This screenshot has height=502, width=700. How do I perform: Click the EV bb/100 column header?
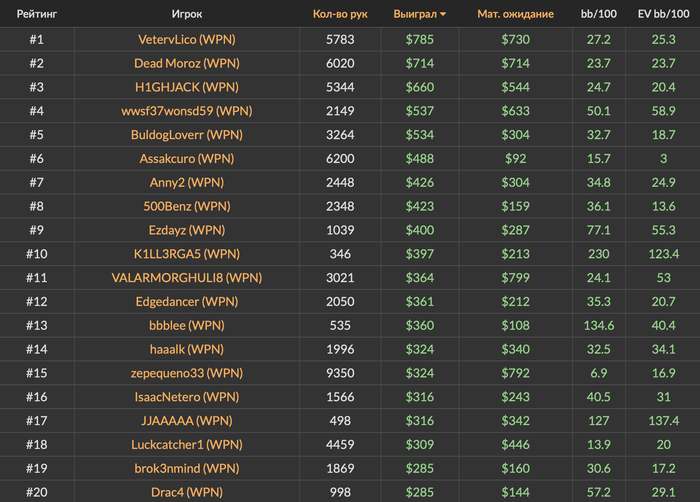pos(663,14)
